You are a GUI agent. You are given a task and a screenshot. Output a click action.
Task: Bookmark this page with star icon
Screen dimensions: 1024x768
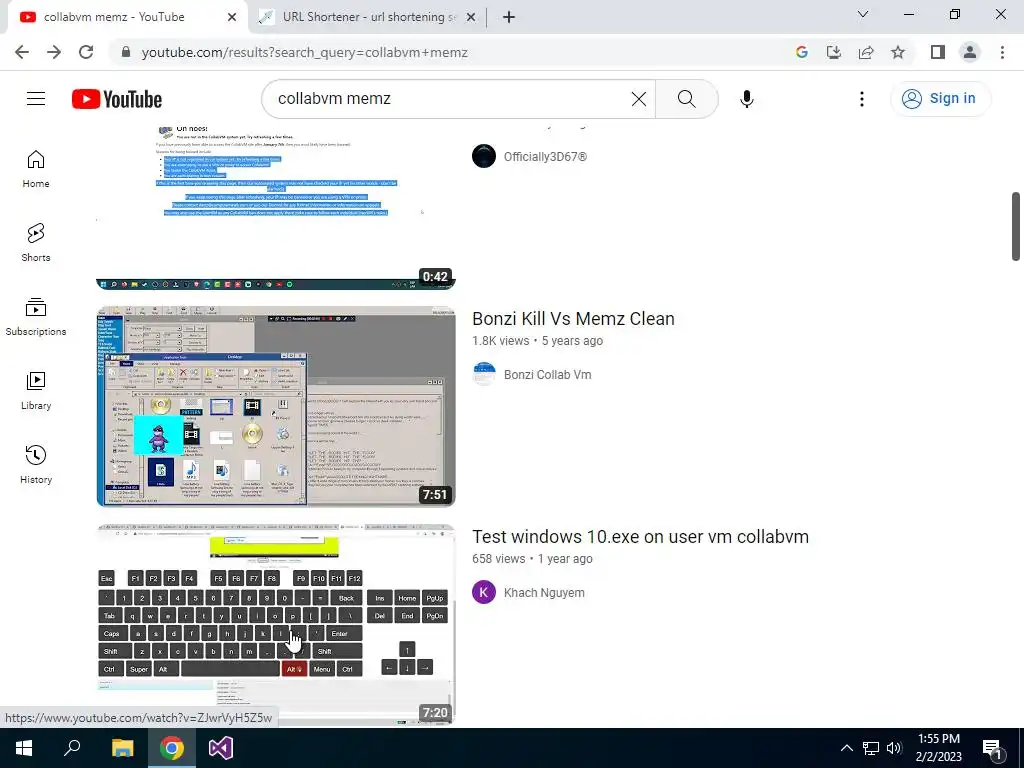(898, 52)
